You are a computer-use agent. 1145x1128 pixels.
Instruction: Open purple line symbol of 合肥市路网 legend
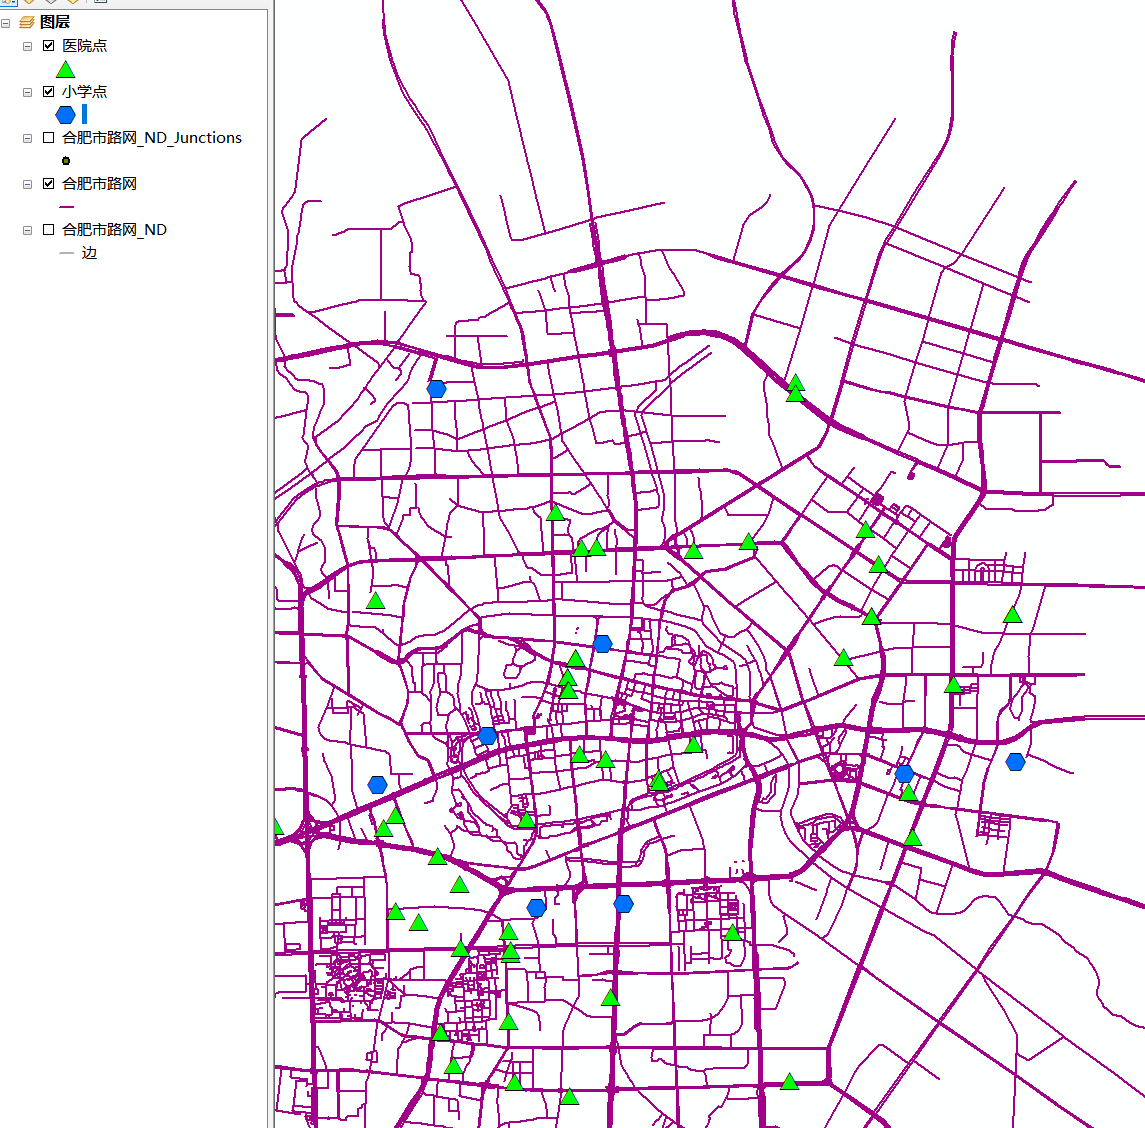(x=66, y=207)
